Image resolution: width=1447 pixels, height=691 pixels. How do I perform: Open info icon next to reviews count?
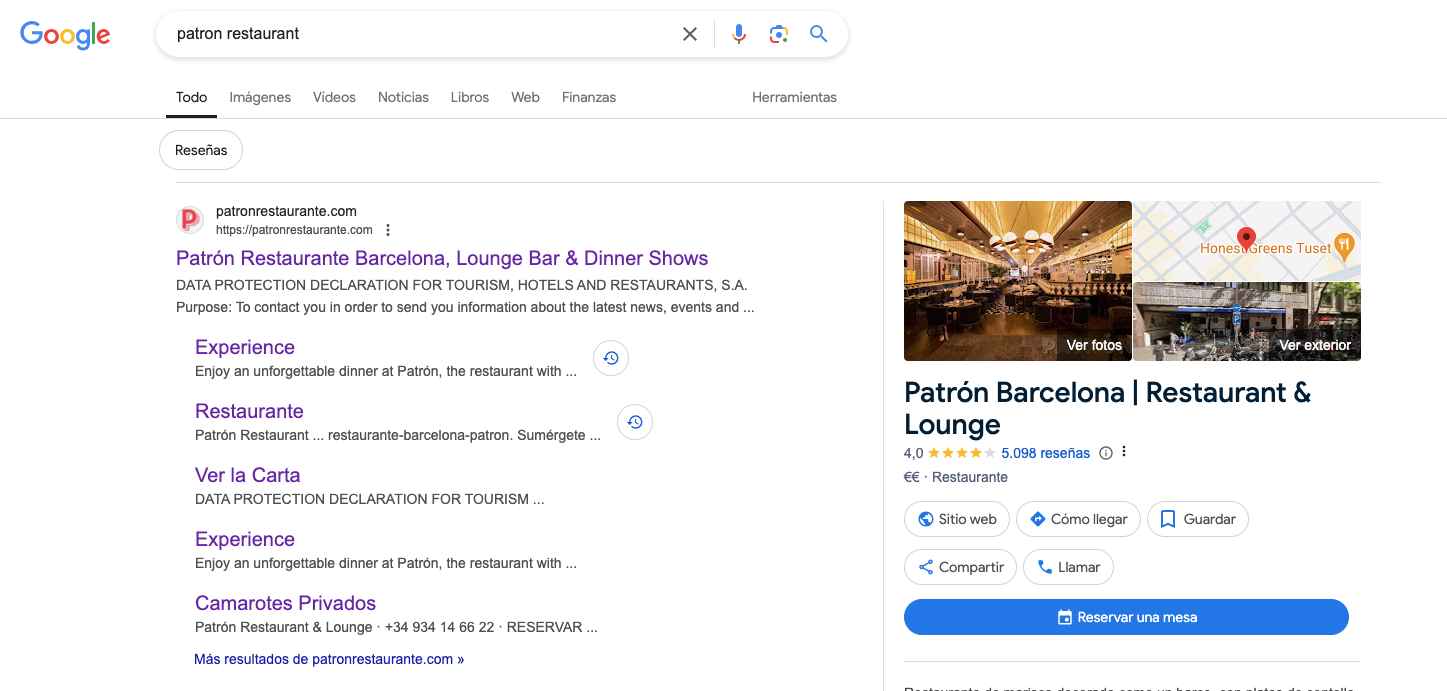[1106, 453]
